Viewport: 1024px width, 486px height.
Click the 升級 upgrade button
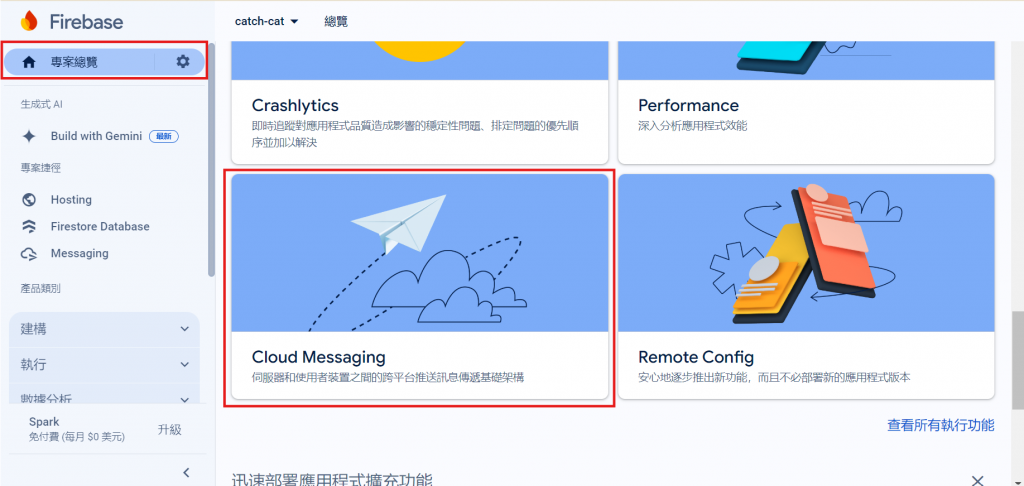[170, 429]
